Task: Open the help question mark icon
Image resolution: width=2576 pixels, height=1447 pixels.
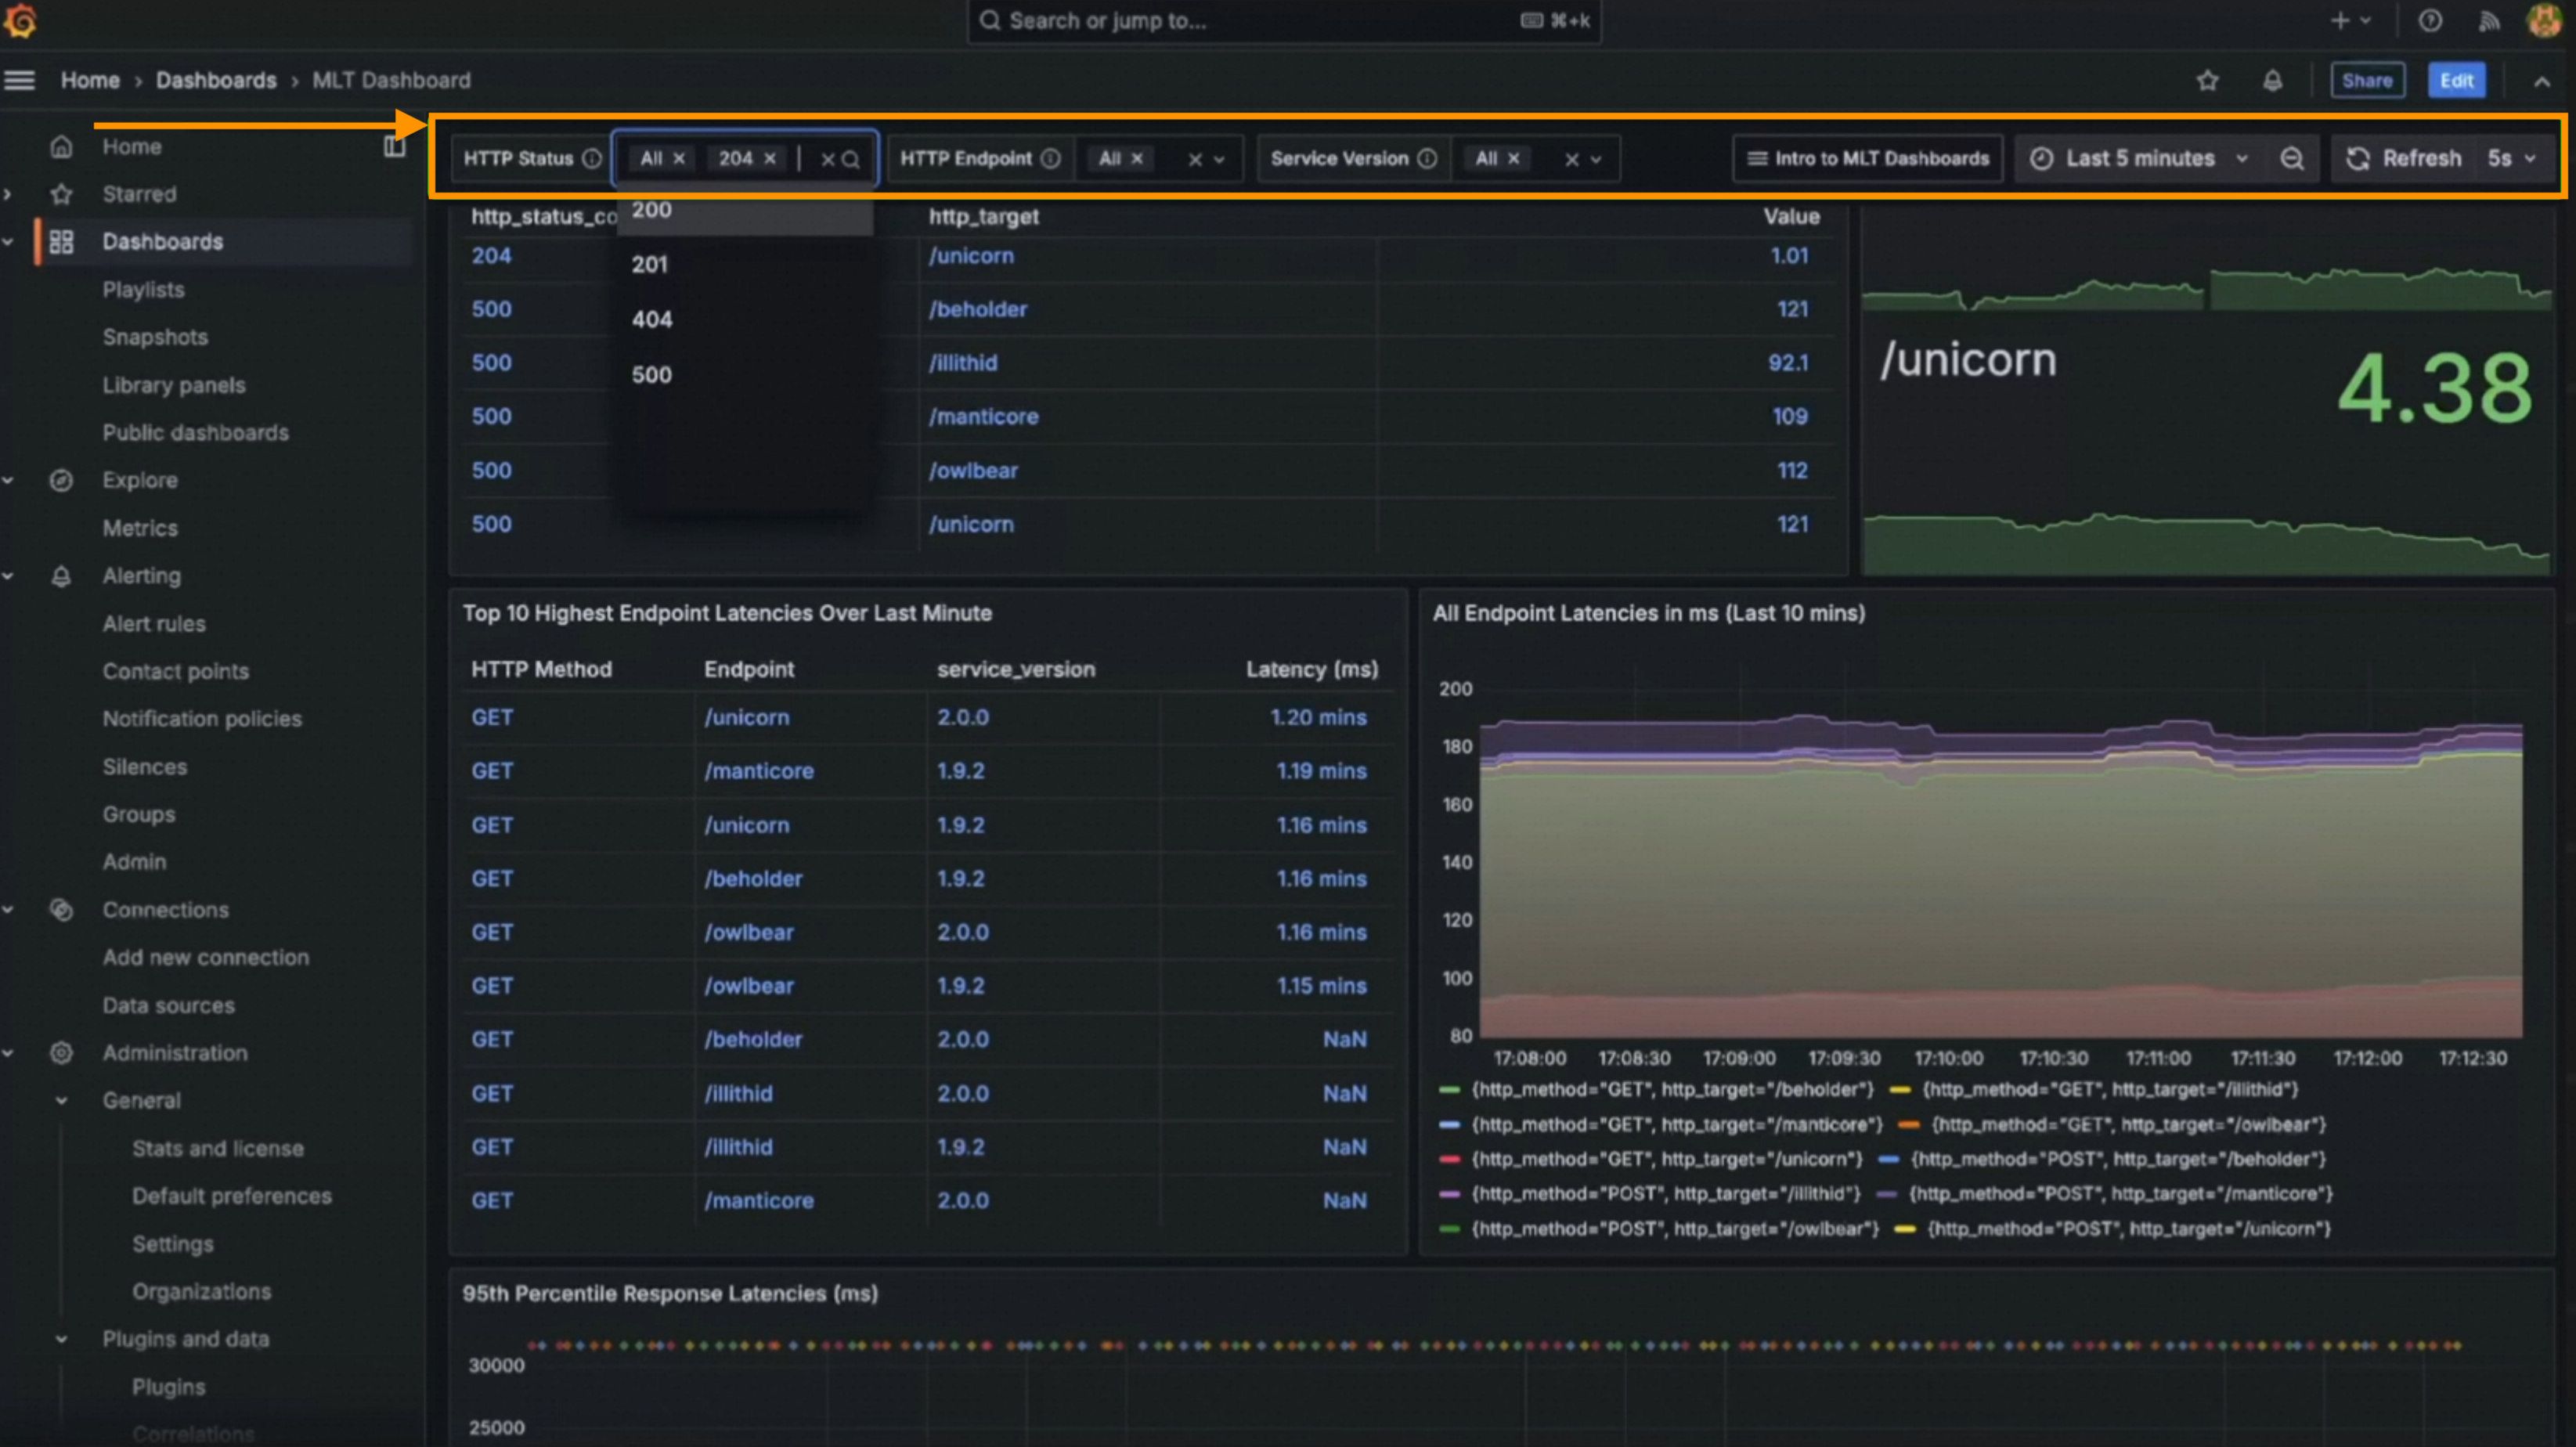Action: 2430,21
